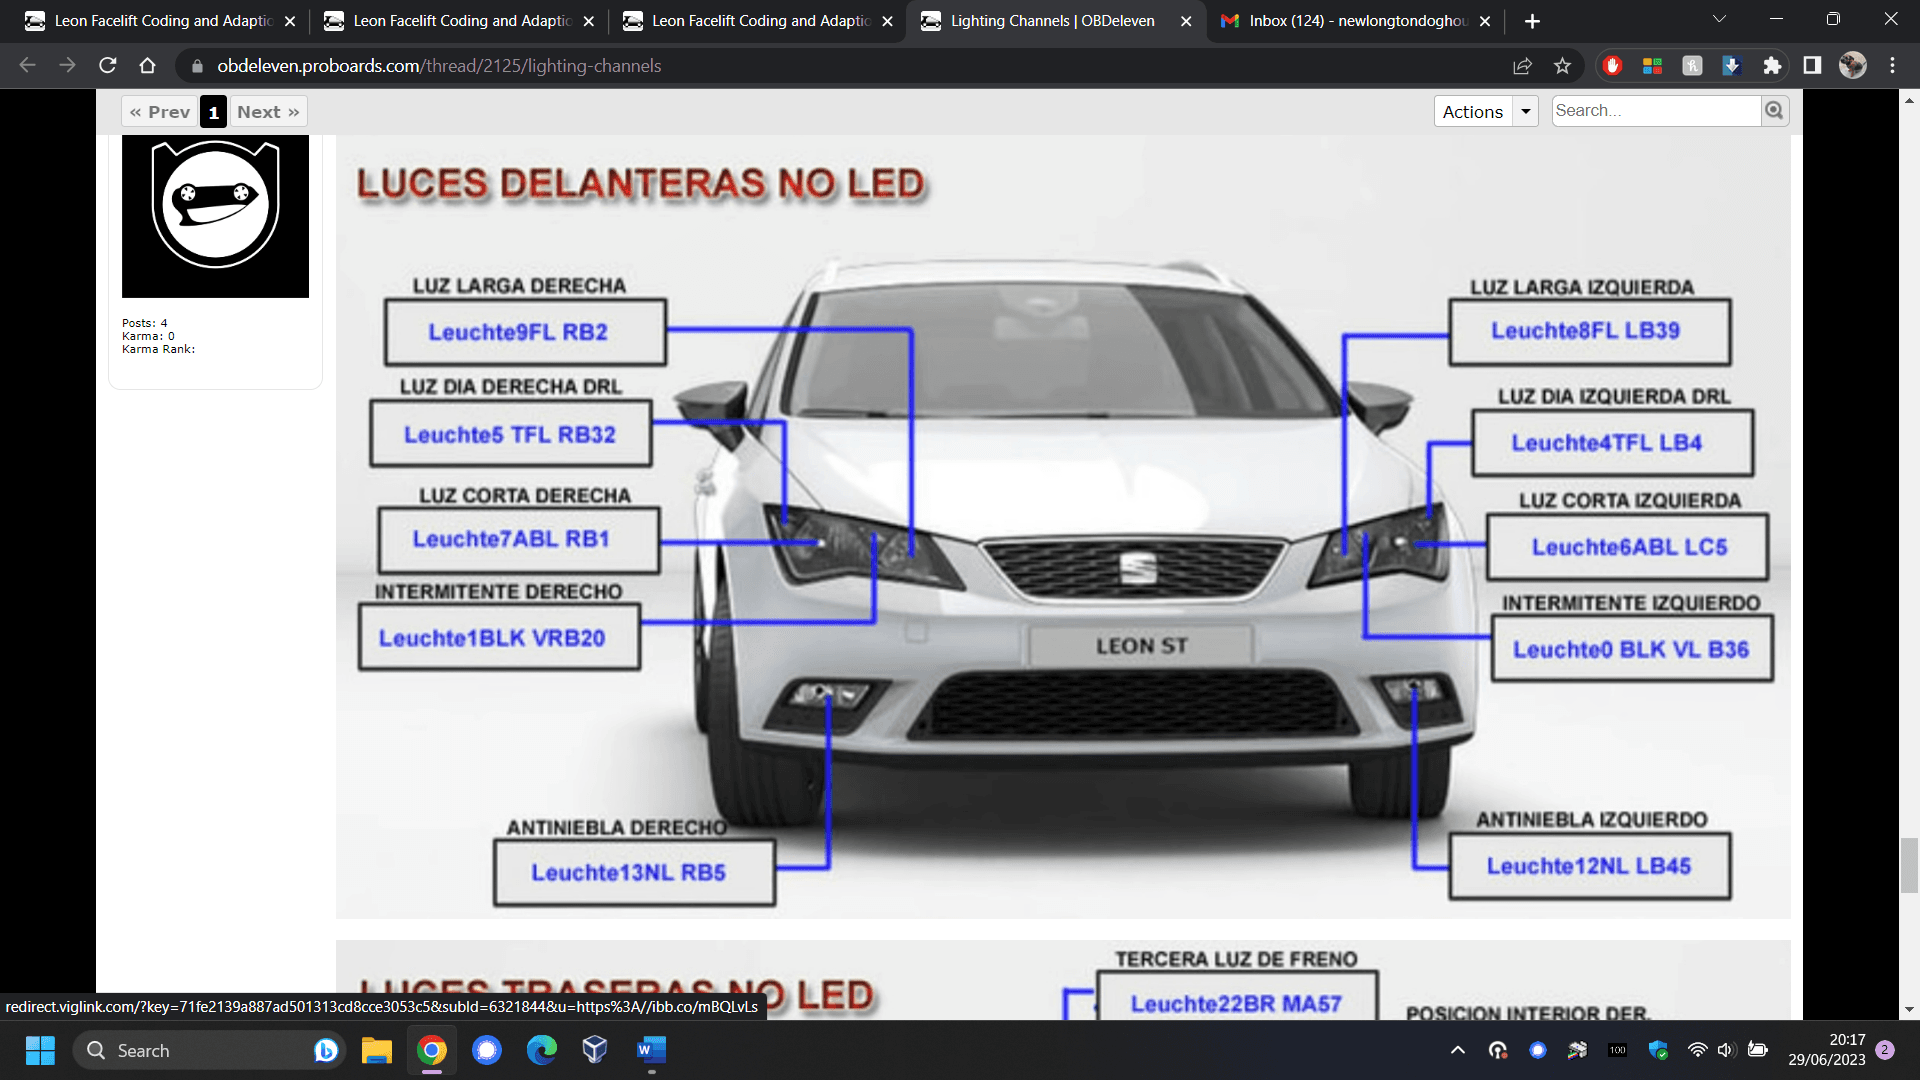The image size is (1920, 1080).
Task: Click the forum Search input field
Action: click(x=1655, y=111)
